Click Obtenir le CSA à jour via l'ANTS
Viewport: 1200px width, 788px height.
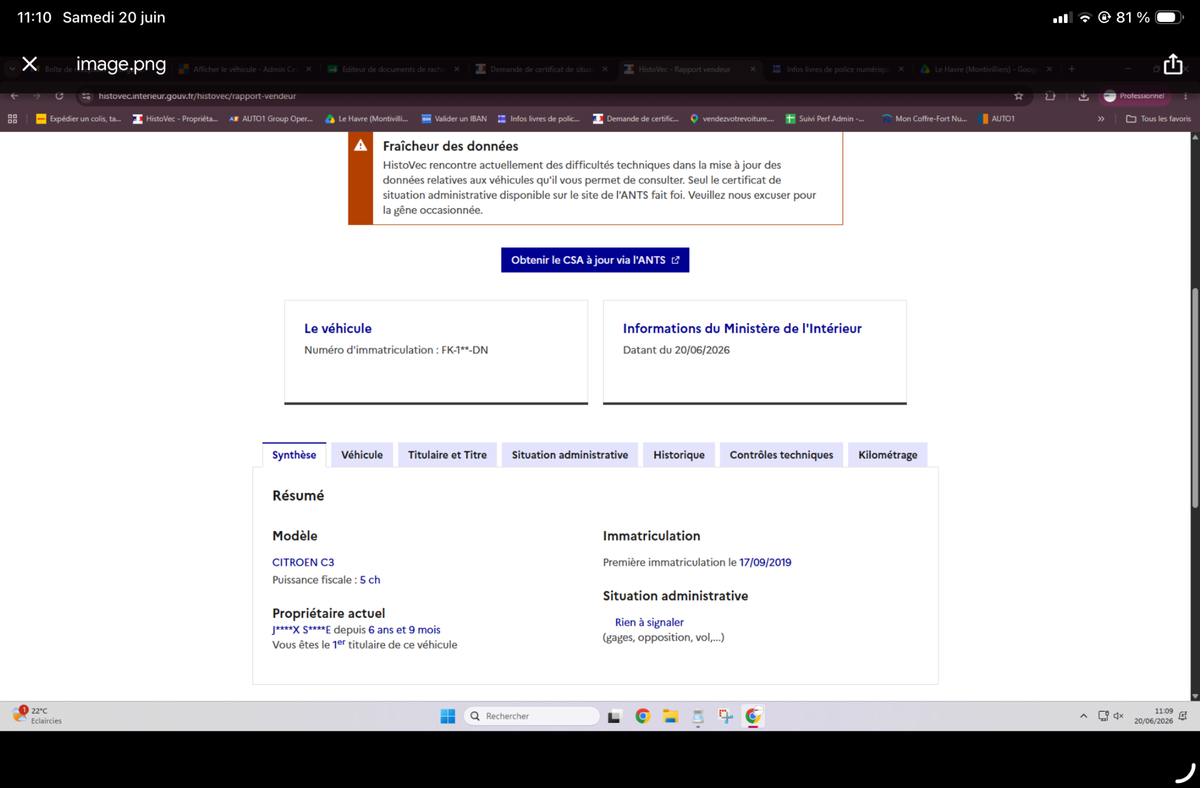tap(595, 260)
